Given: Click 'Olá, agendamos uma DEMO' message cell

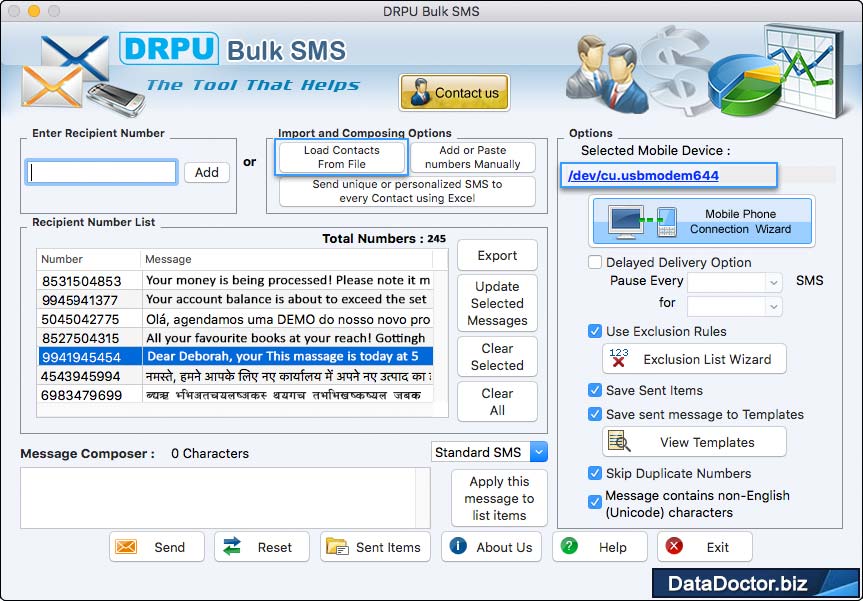Looking at the screenshot, I should coord(288,319).
